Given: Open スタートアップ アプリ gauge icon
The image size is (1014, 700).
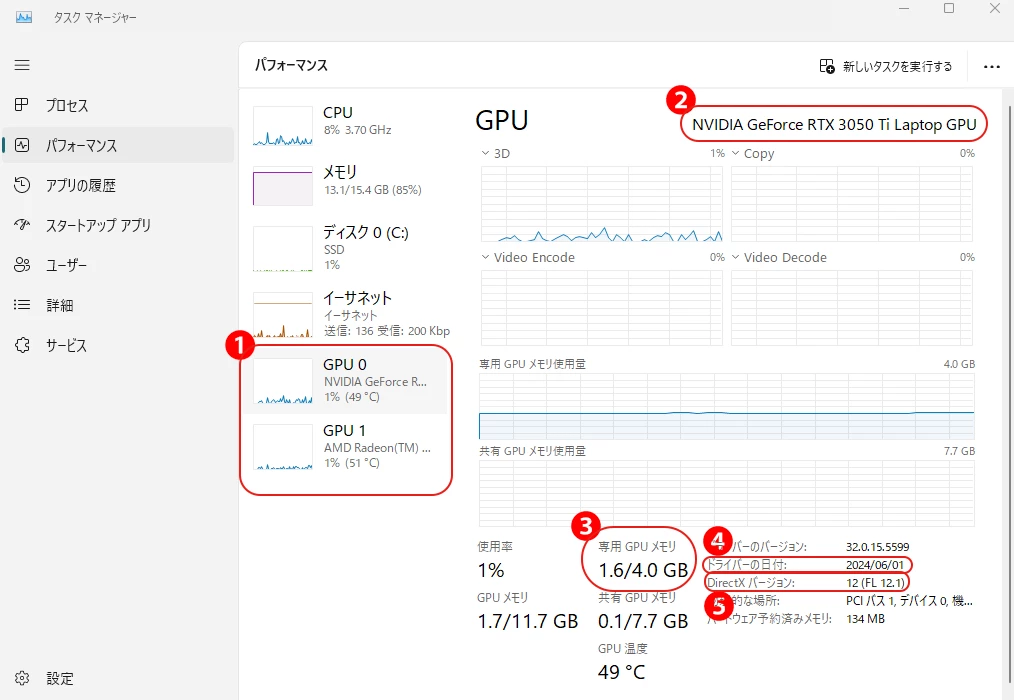Looking at the screenshot, I should point(22,225).
